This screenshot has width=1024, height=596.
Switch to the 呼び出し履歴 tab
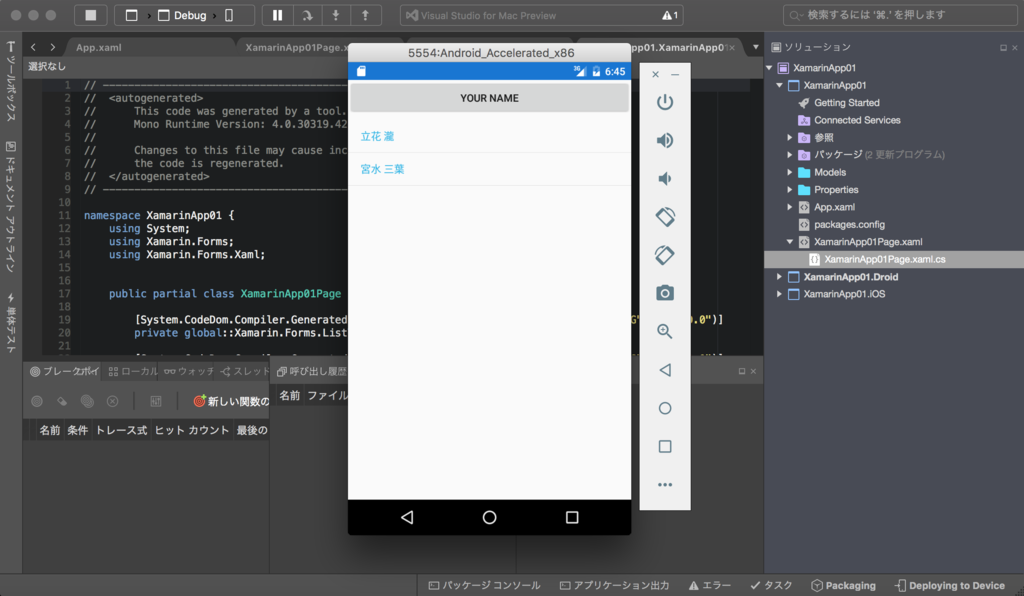[x=312, y=371]
